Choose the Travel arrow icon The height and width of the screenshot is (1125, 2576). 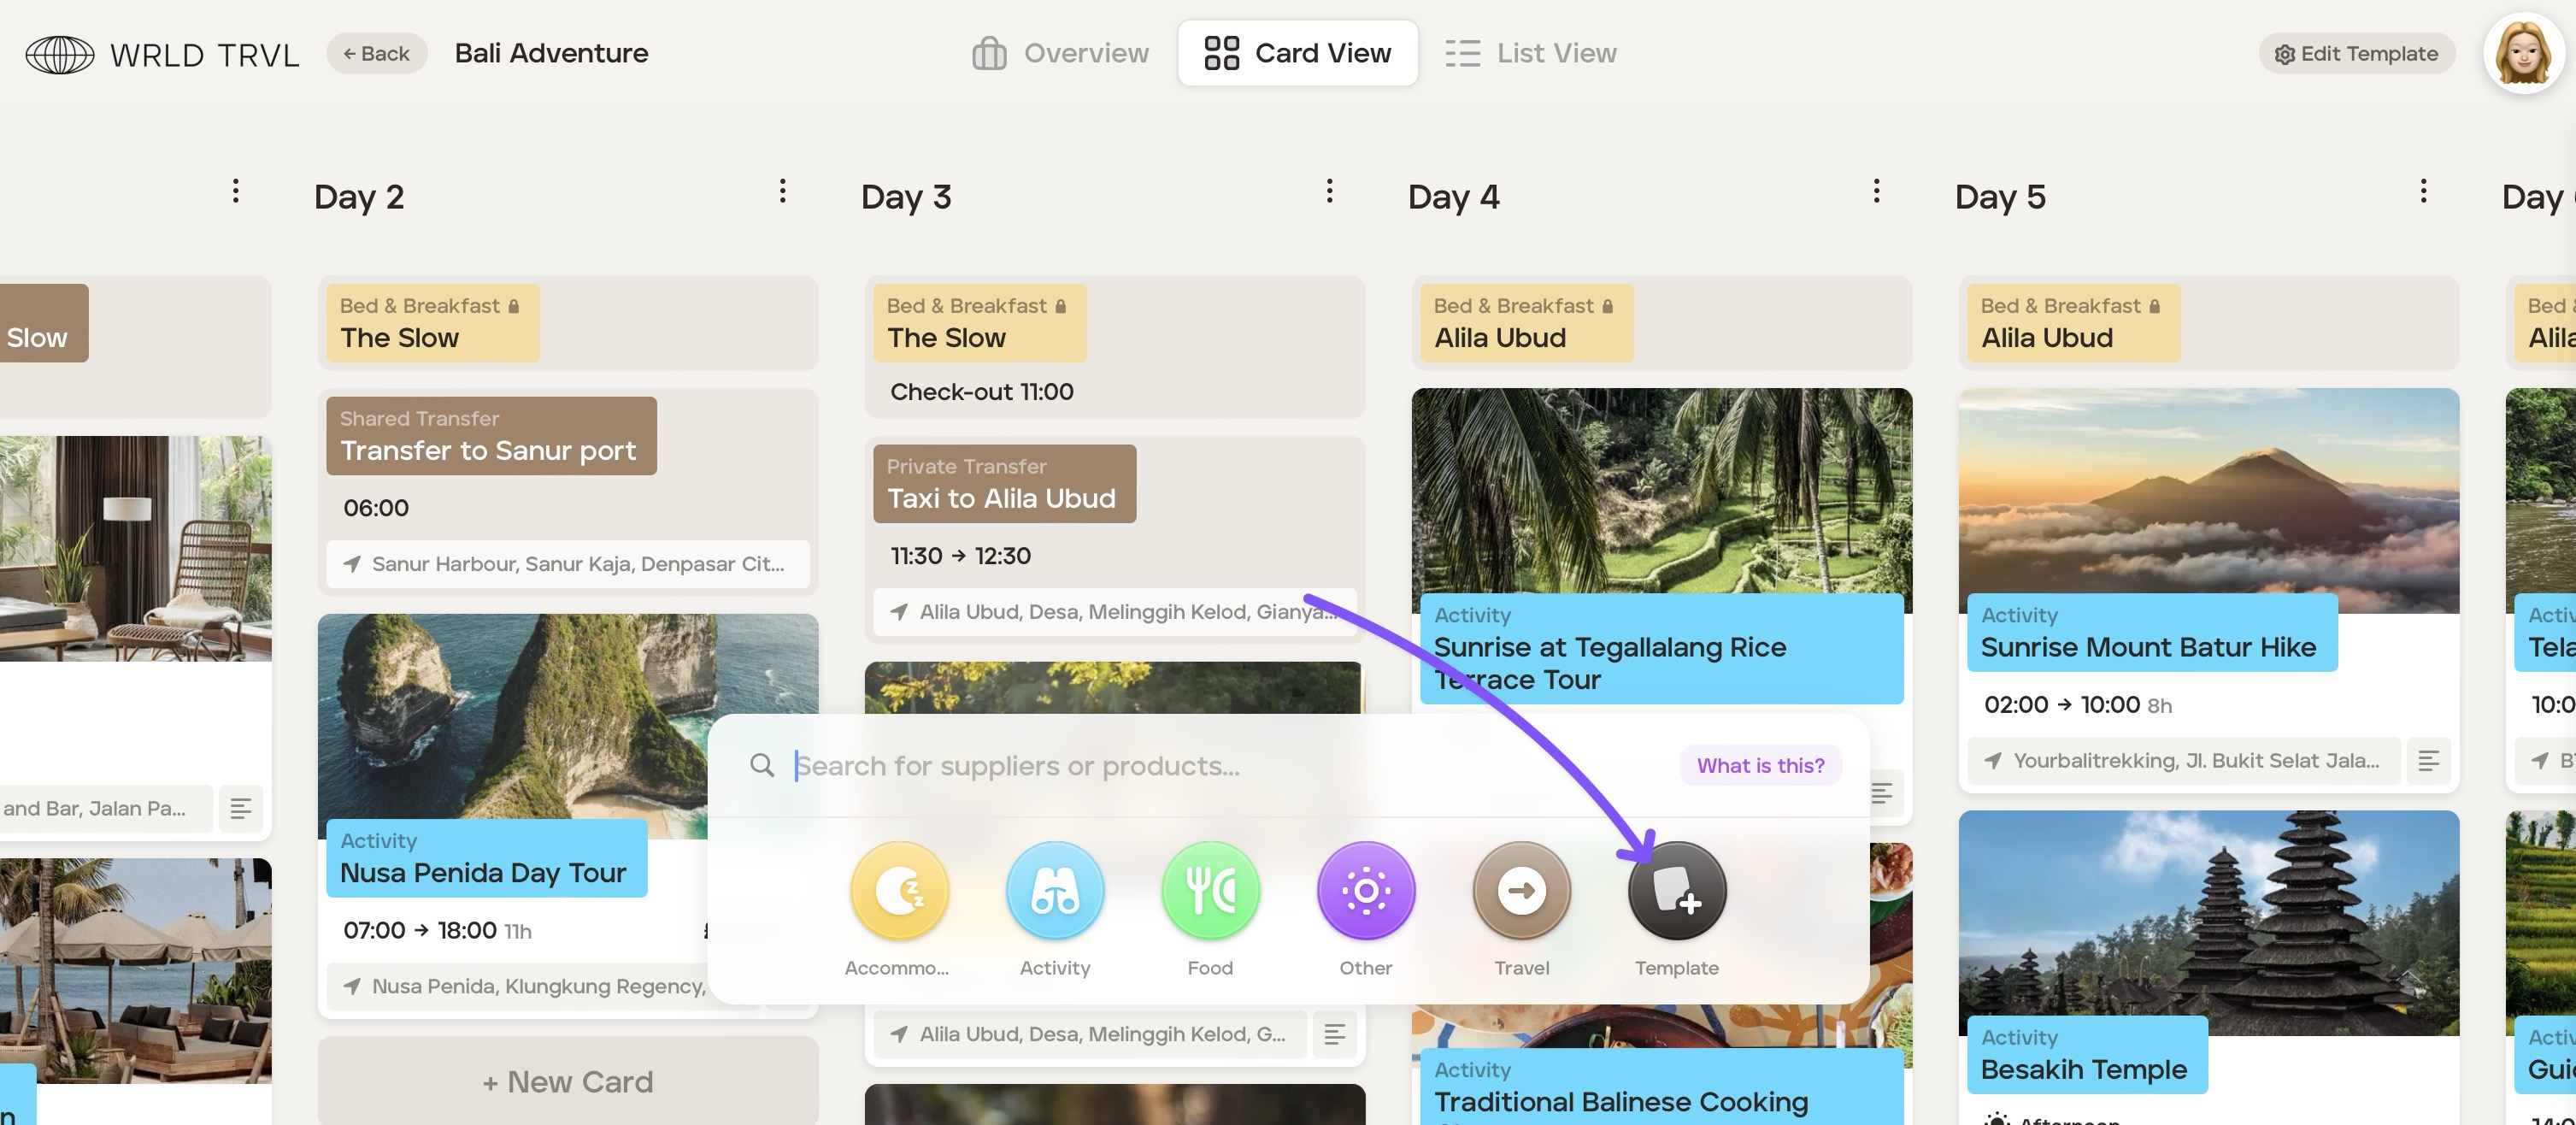click(1521, 890)
